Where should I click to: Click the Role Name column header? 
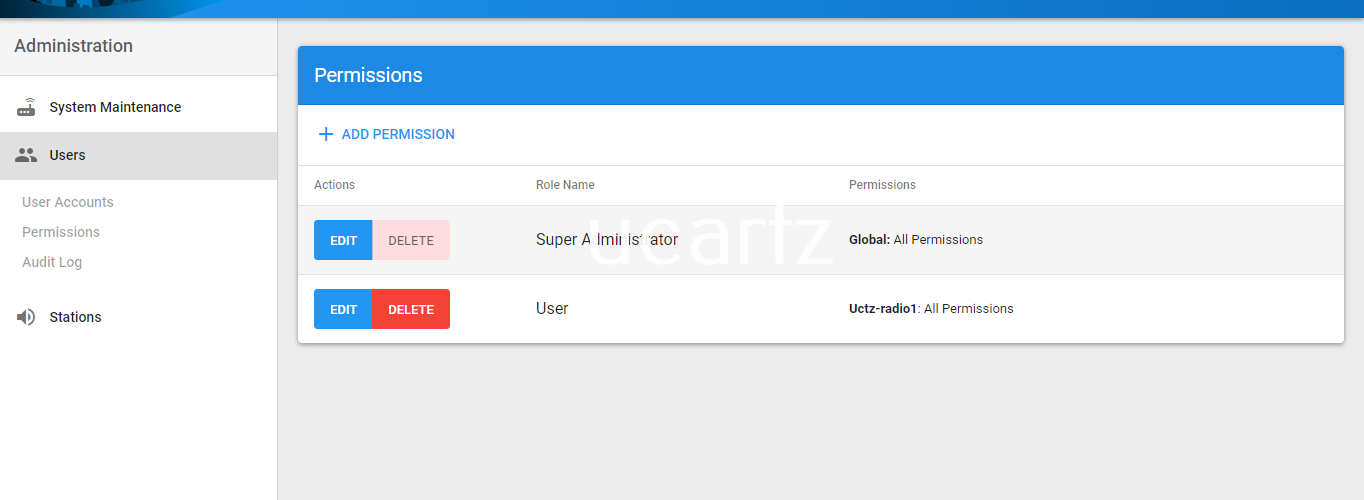pyautogui.click(x=565, y=185)
